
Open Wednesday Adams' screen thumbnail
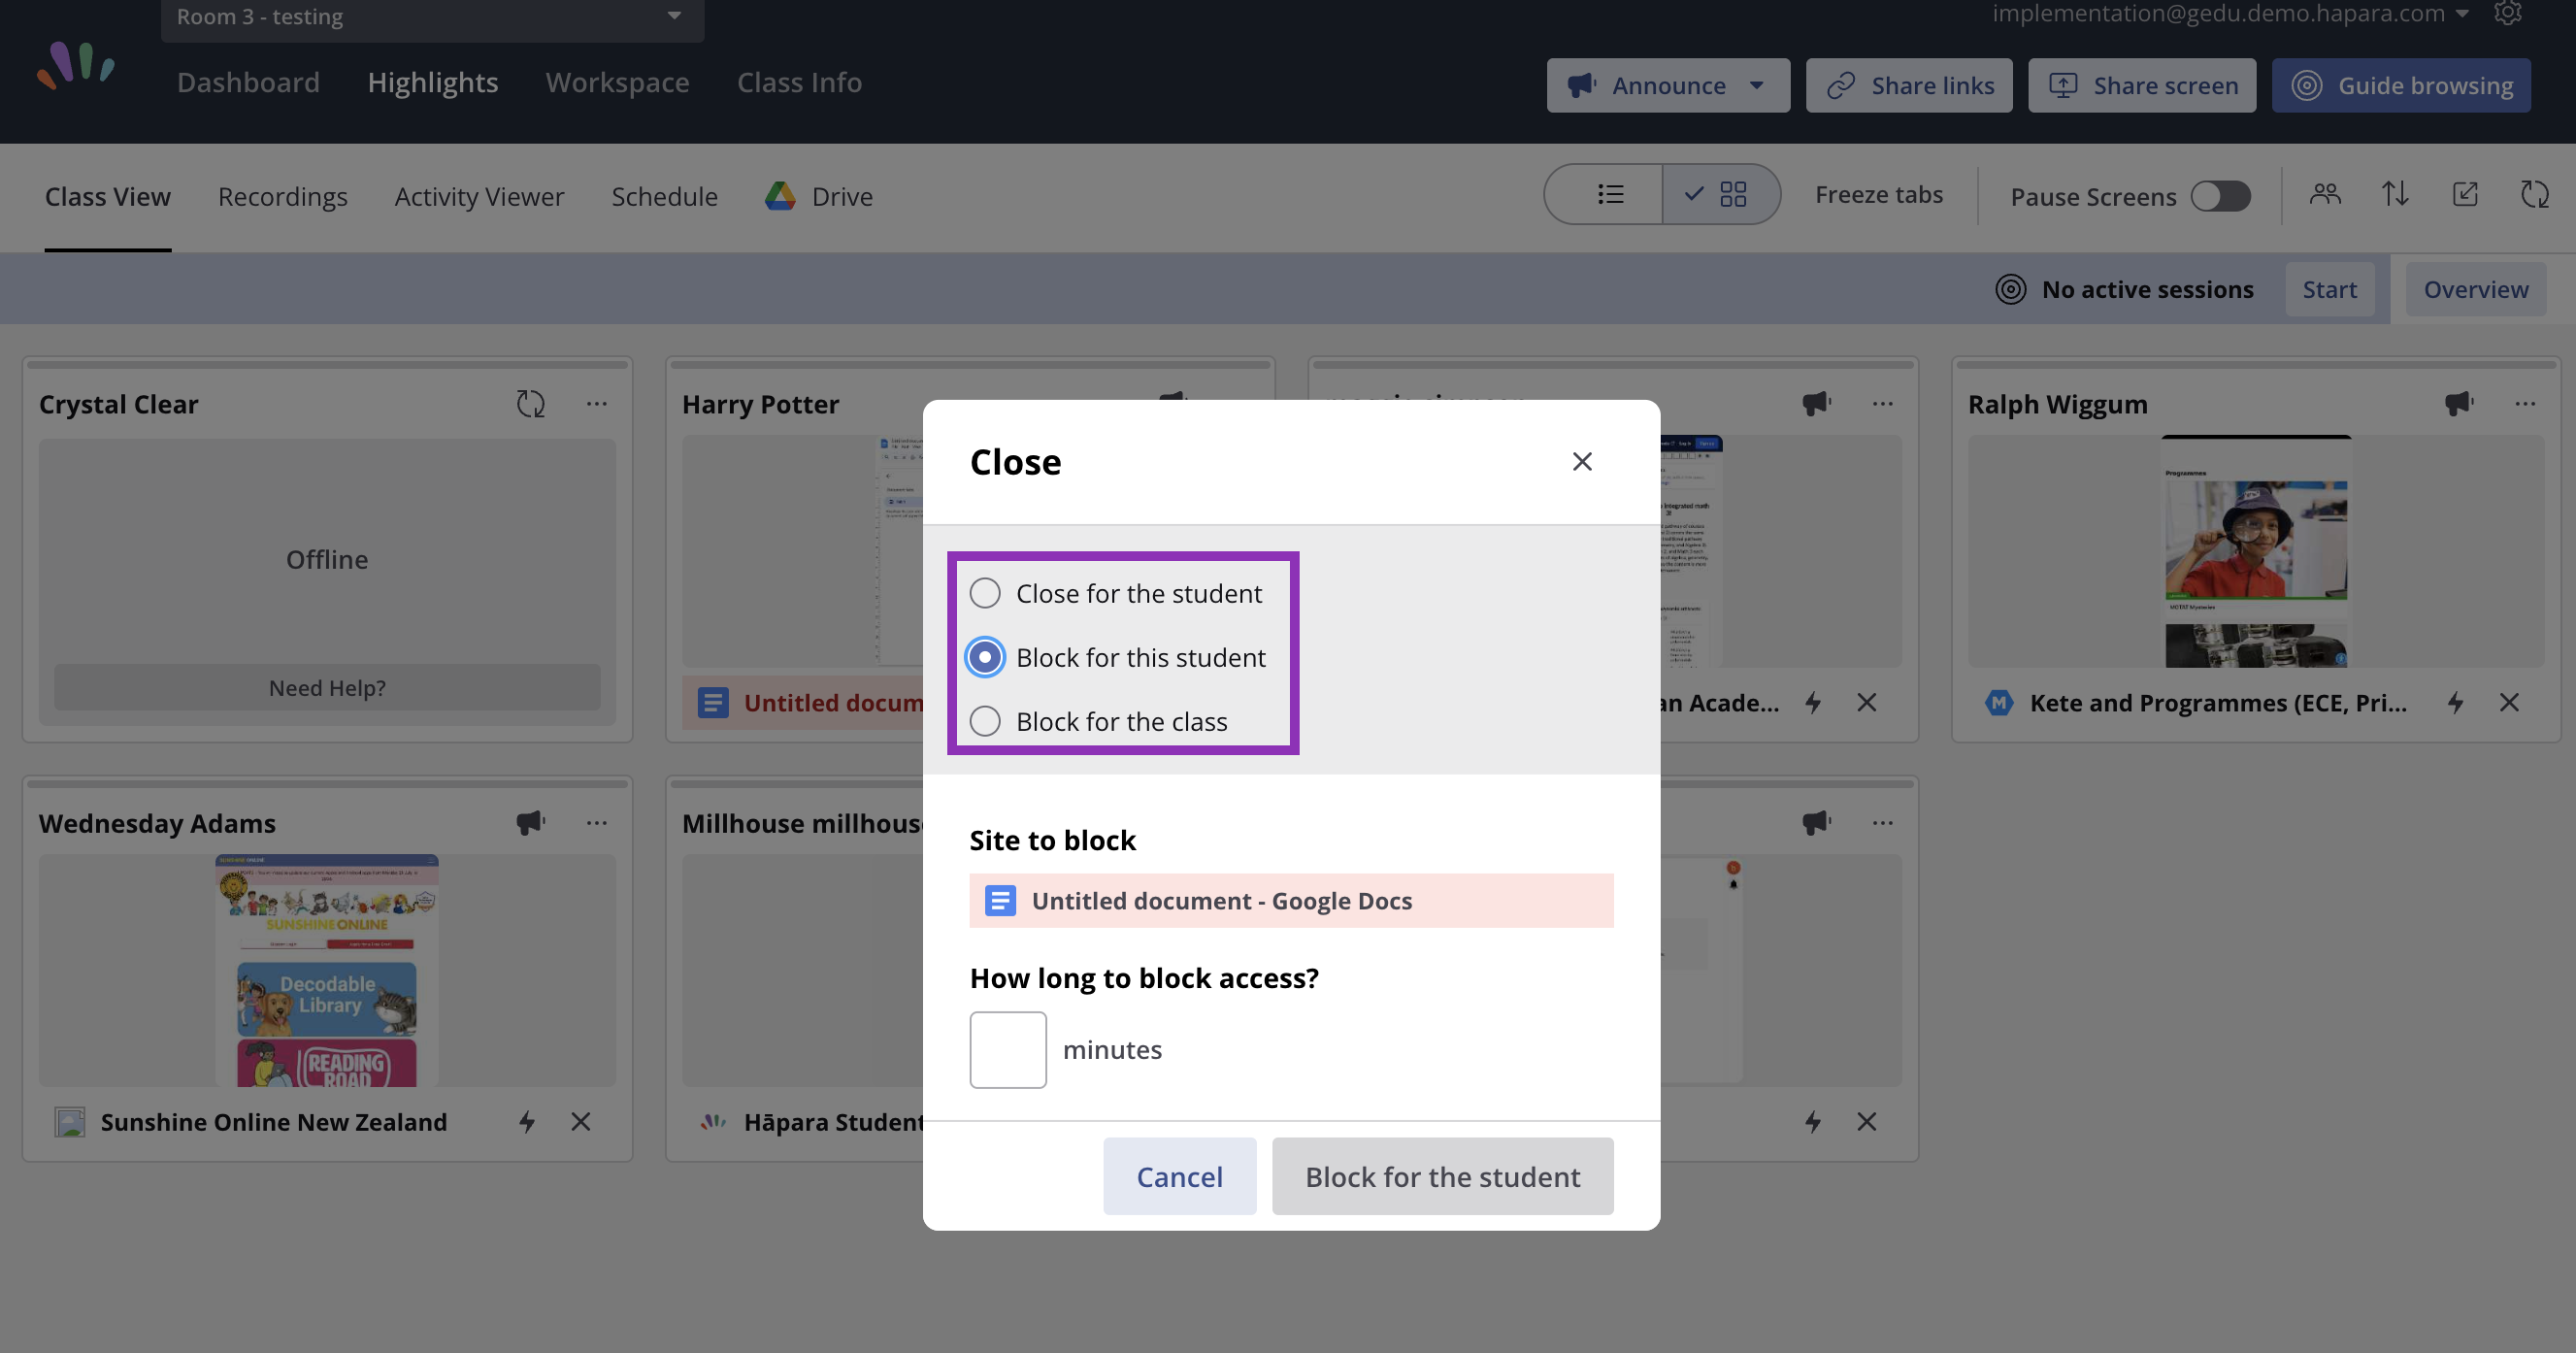coord(327,970)
